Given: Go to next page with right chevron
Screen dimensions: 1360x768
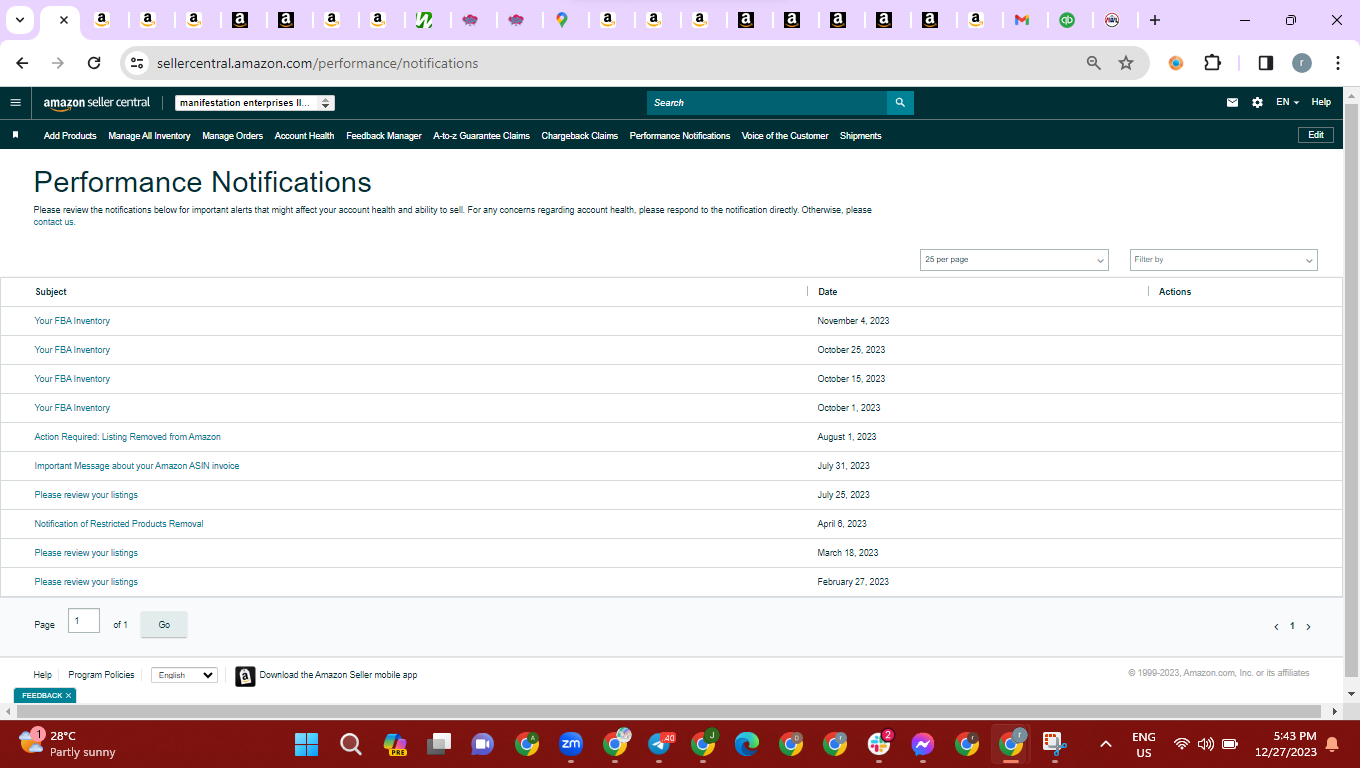Looking at the screenshot, I should coord(1308,627).
